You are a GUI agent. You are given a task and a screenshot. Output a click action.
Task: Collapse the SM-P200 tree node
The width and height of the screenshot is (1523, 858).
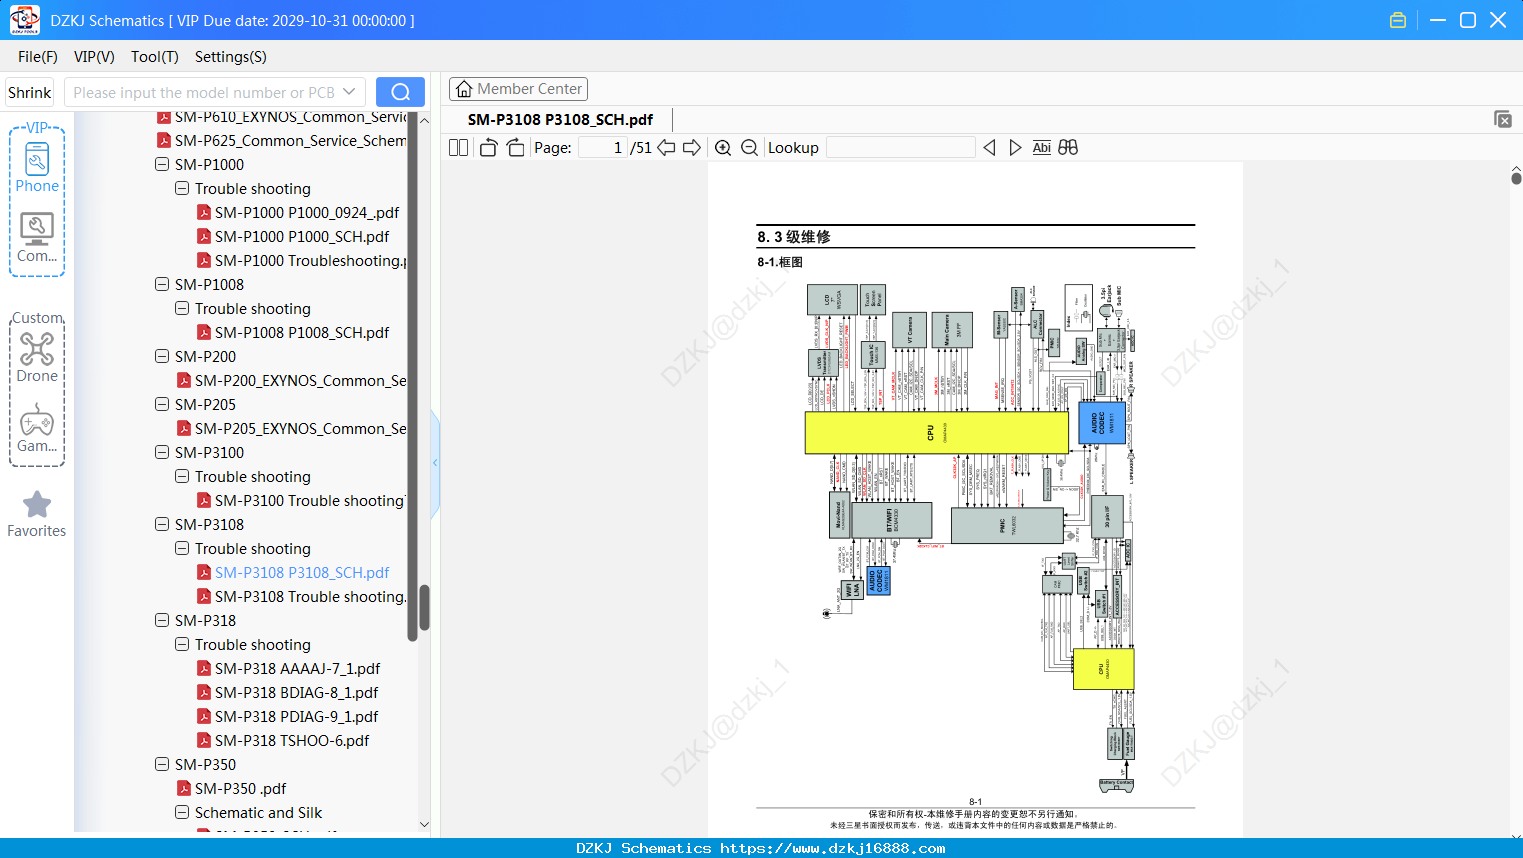[162, 356]
